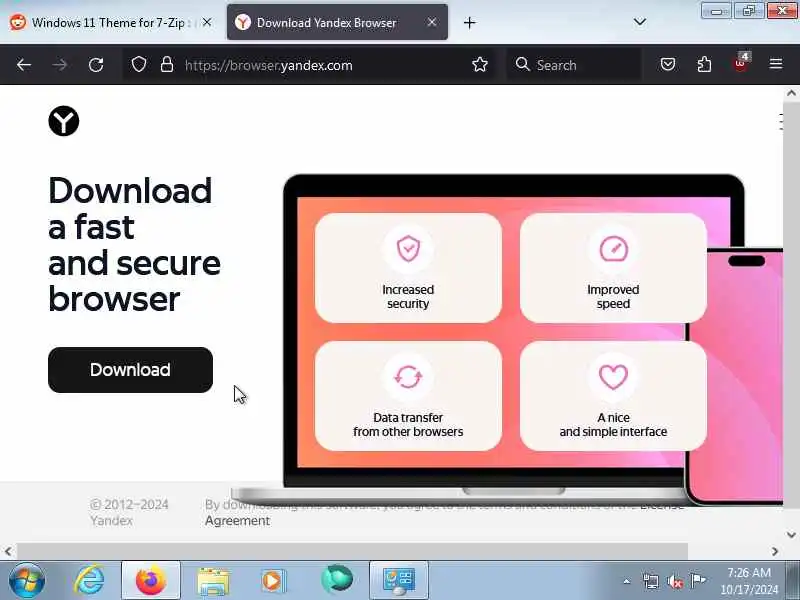Click the nice and simple interface heart icon
The image size is (800, 600).
[613, 377]
